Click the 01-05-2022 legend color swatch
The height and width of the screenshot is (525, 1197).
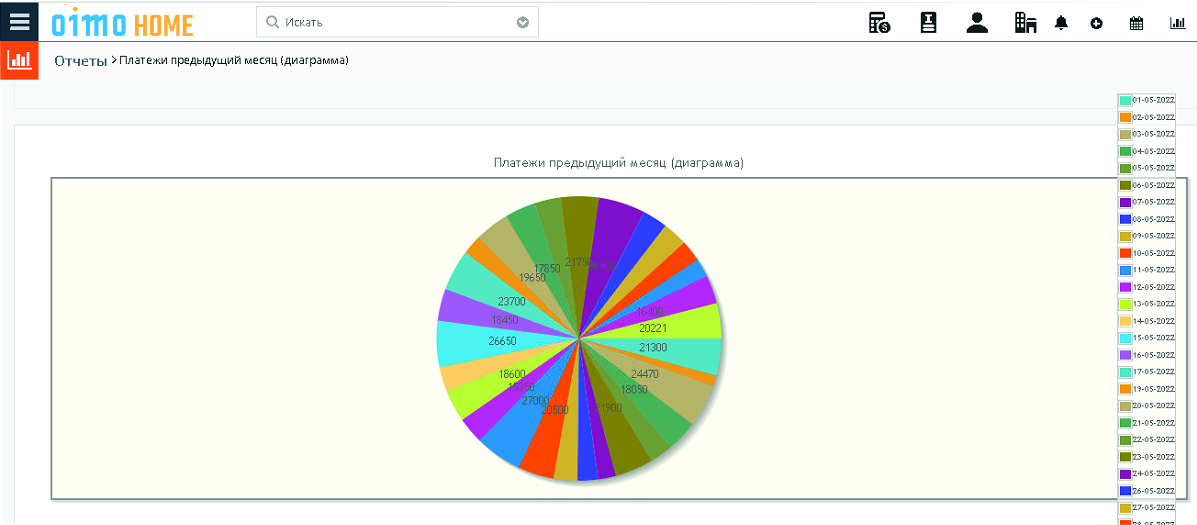(1125, 100)
